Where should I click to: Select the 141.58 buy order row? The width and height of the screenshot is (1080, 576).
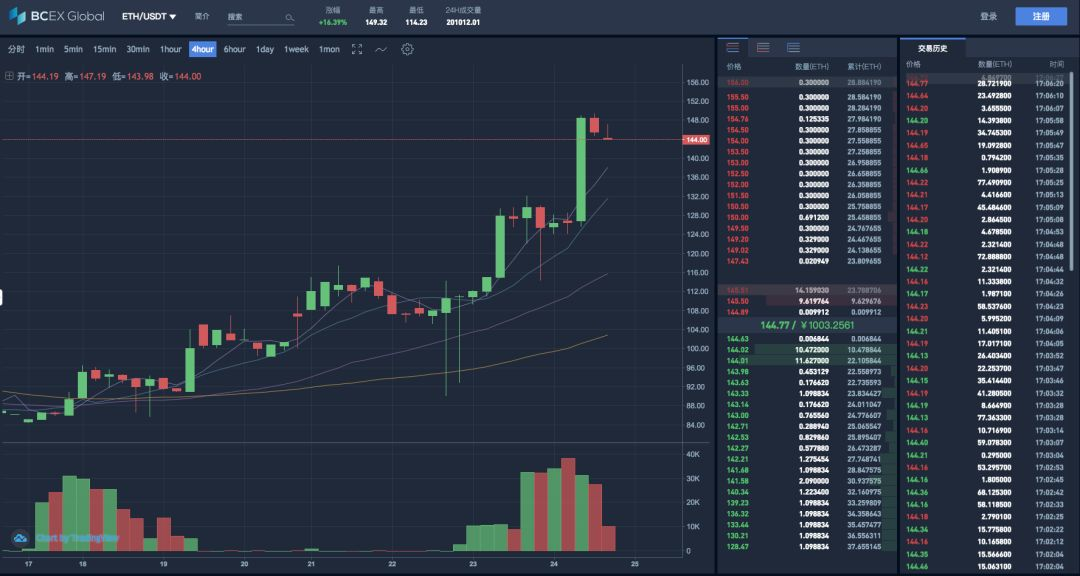807,481
